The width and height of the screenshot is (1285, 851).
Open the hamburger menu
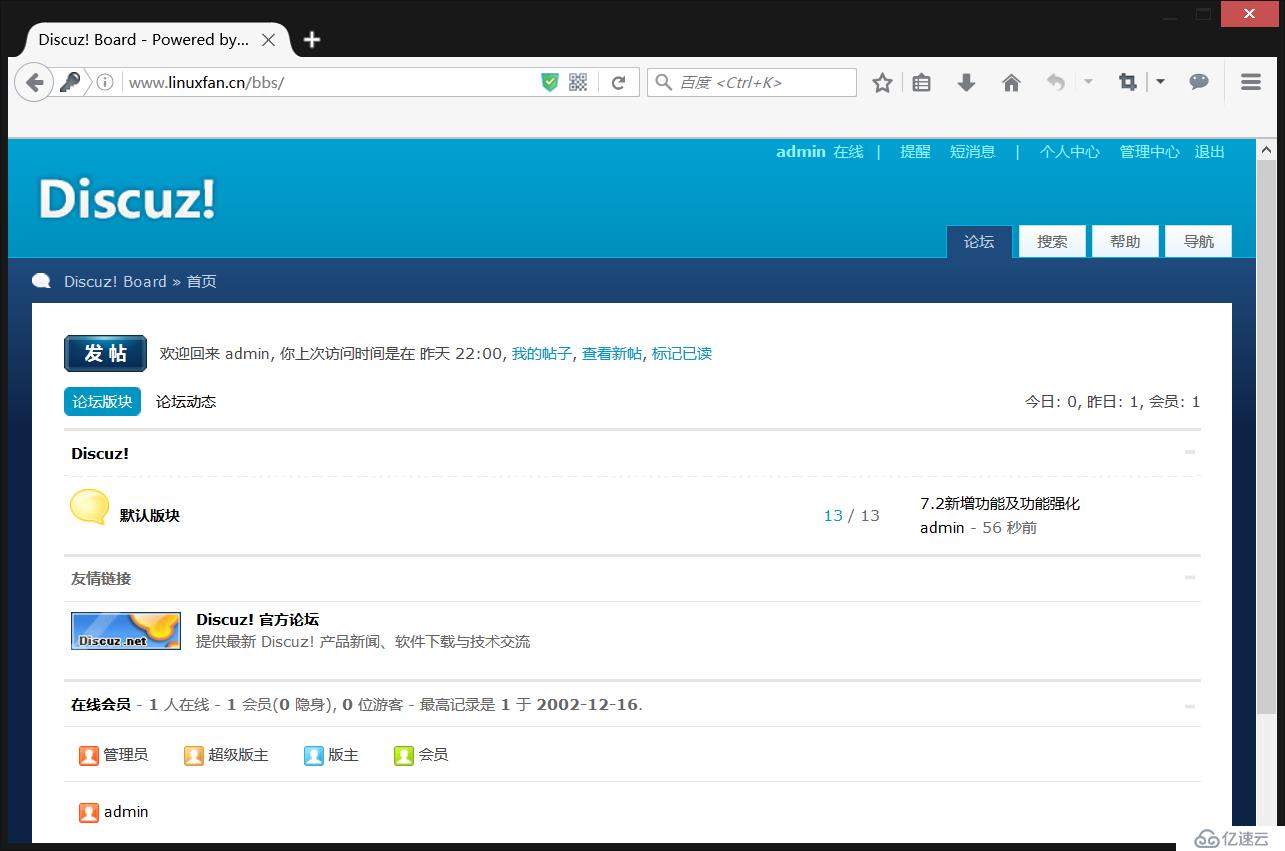click(x=1250, y=82)
